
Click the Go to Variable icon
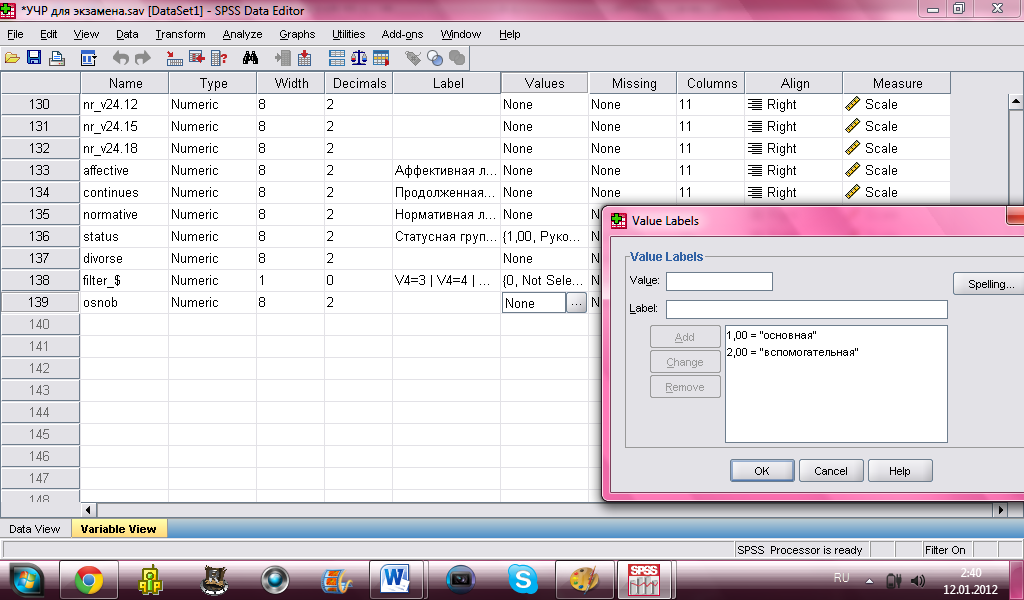pos(197,58)
